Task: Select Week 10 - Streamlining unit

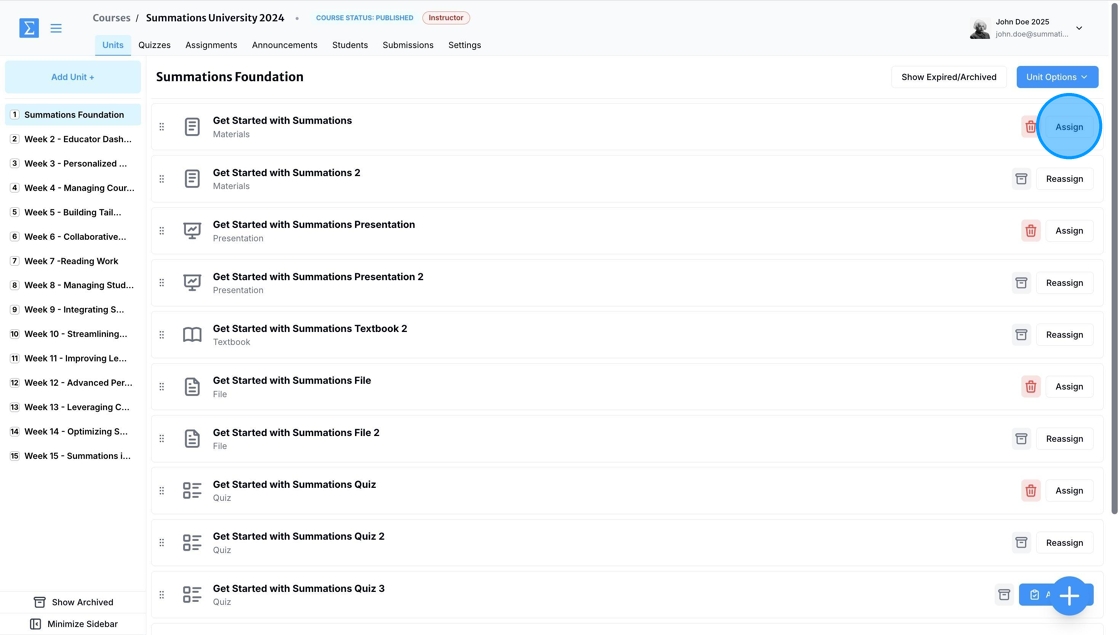Action: (73, 334)
